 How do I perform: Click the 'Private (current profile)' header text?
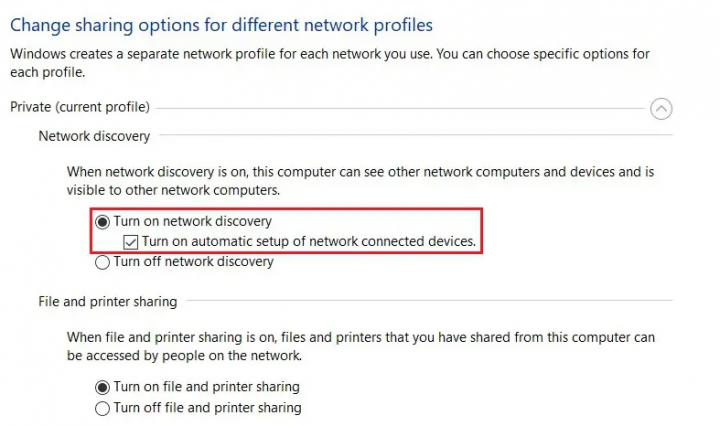coord(79,107)
